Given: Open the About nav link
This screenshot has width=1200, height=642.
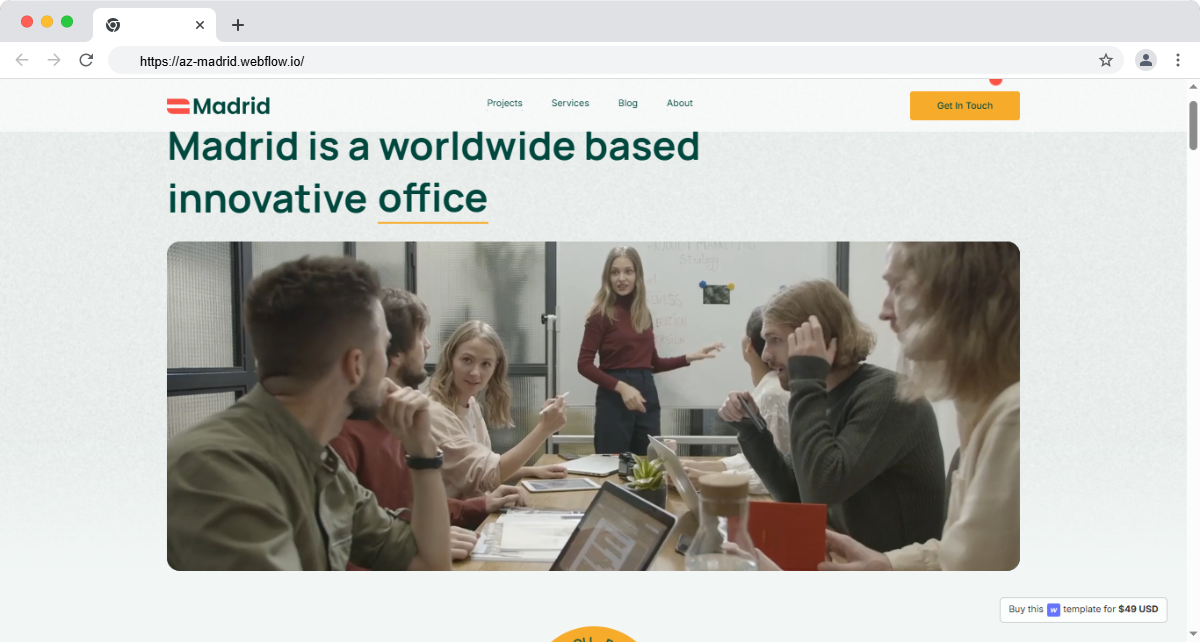Looking at the screenshot, I should tap(680, 103).
